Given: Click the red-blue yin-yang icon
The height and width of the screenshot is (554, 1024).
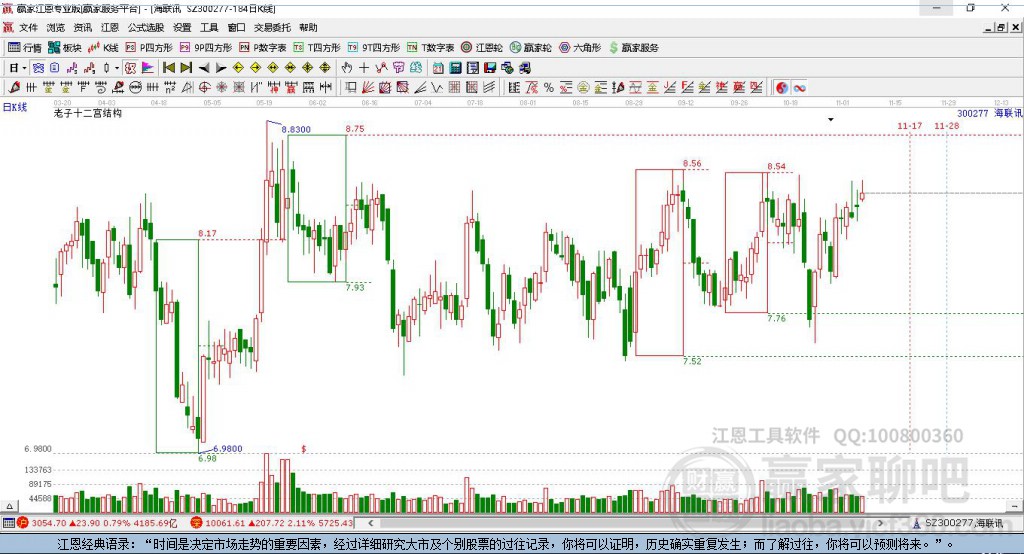Looking at the screenshot, I should tap(782, 88).
